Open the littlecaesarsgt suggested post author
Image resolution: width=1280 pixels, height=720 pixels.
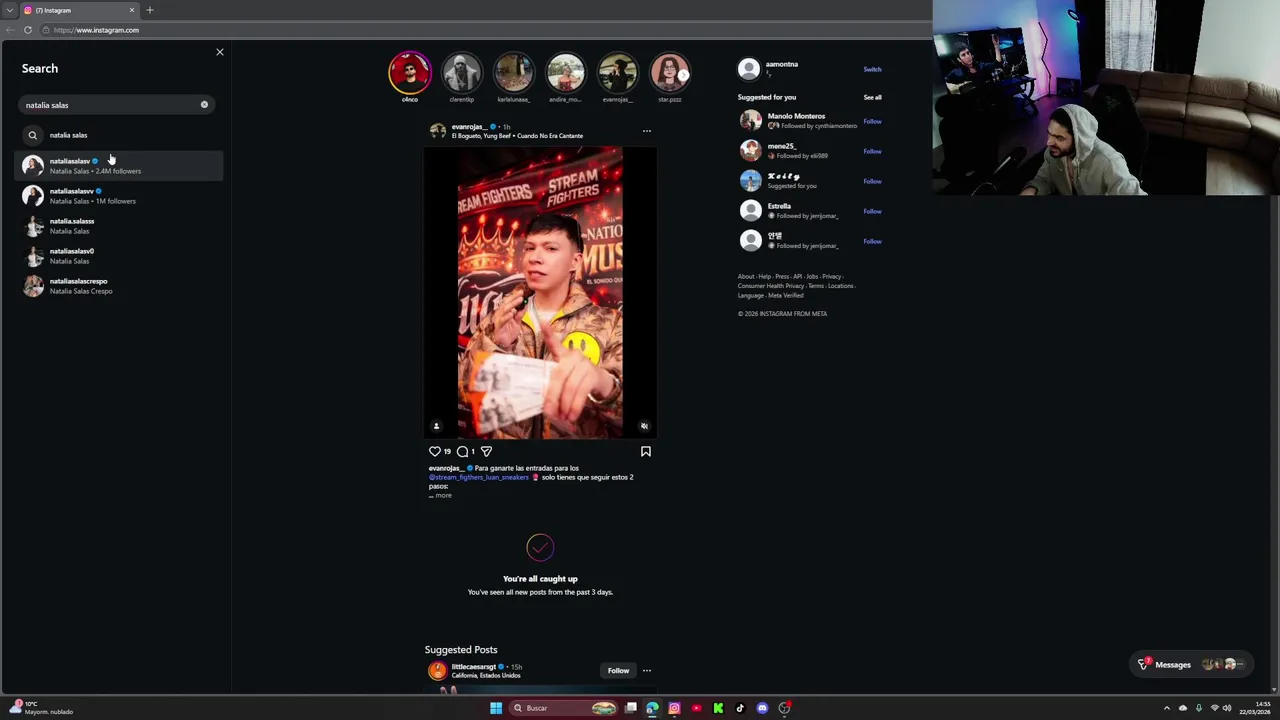click(x=473, y=667)
